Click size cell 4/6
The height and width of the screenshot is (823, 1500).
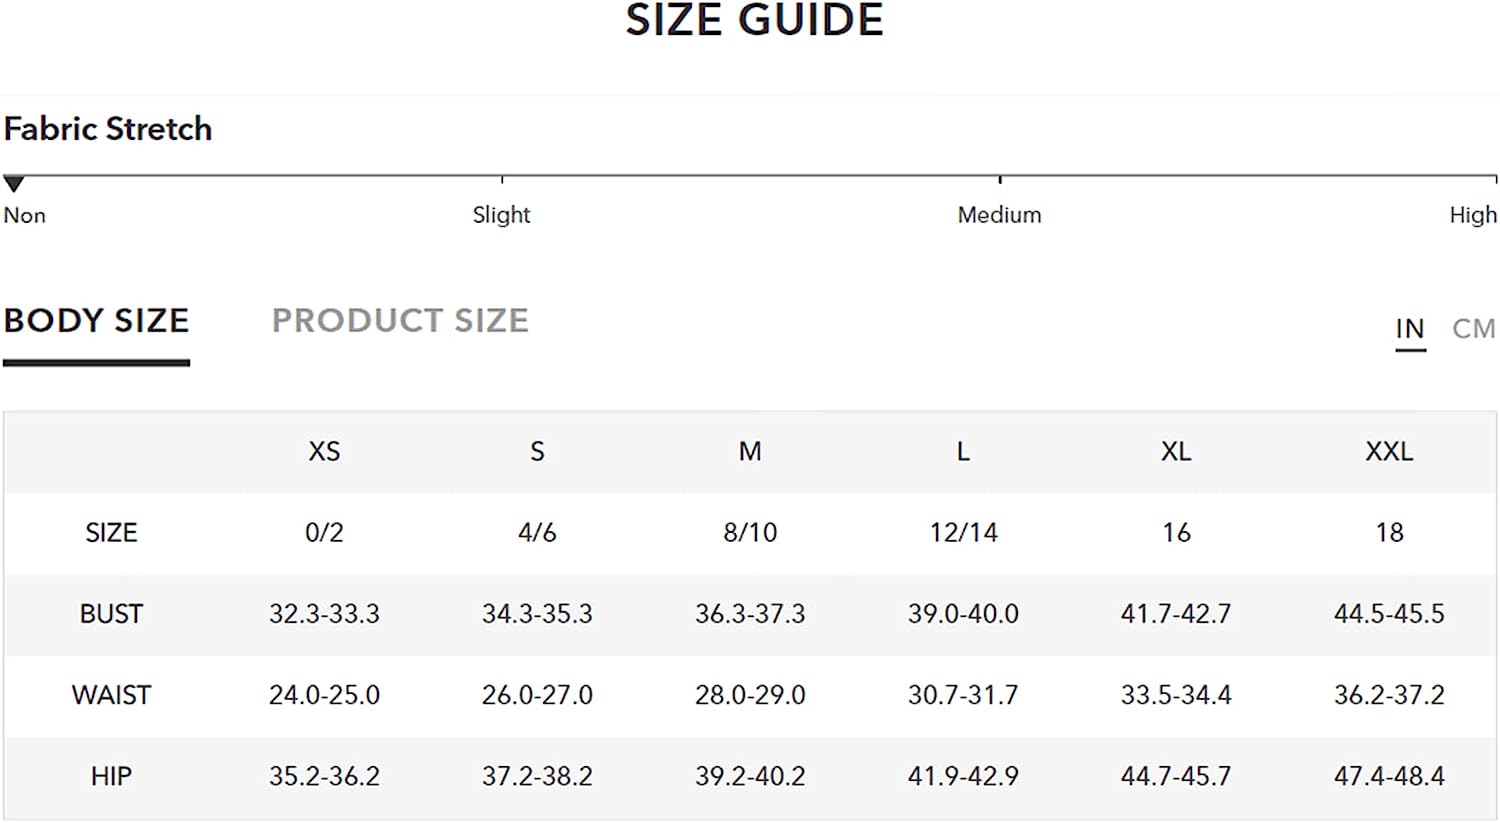pyautogui.click(x=537, y=533)
